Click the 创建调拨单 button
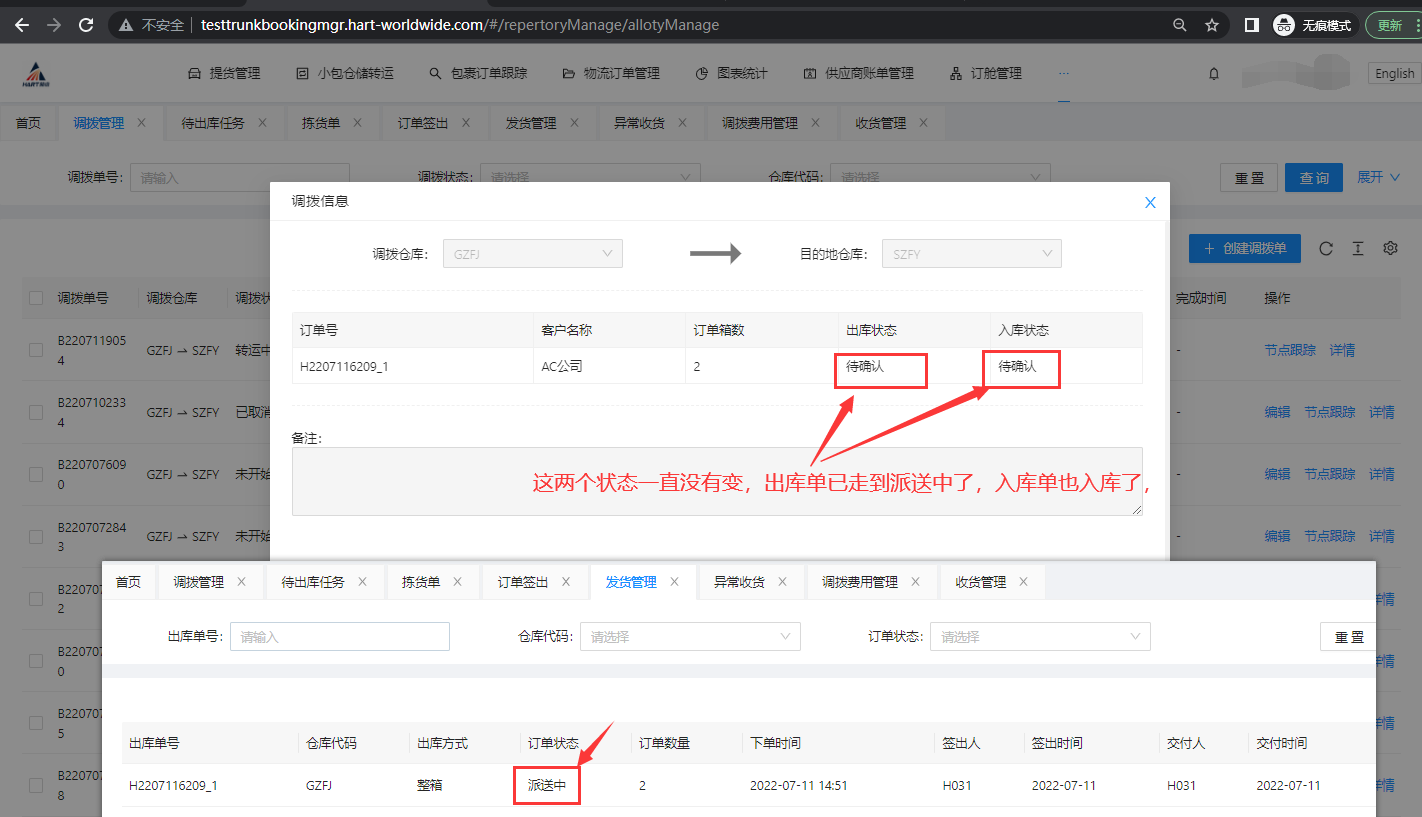Screen dimensions: 1422x817 1244,248
